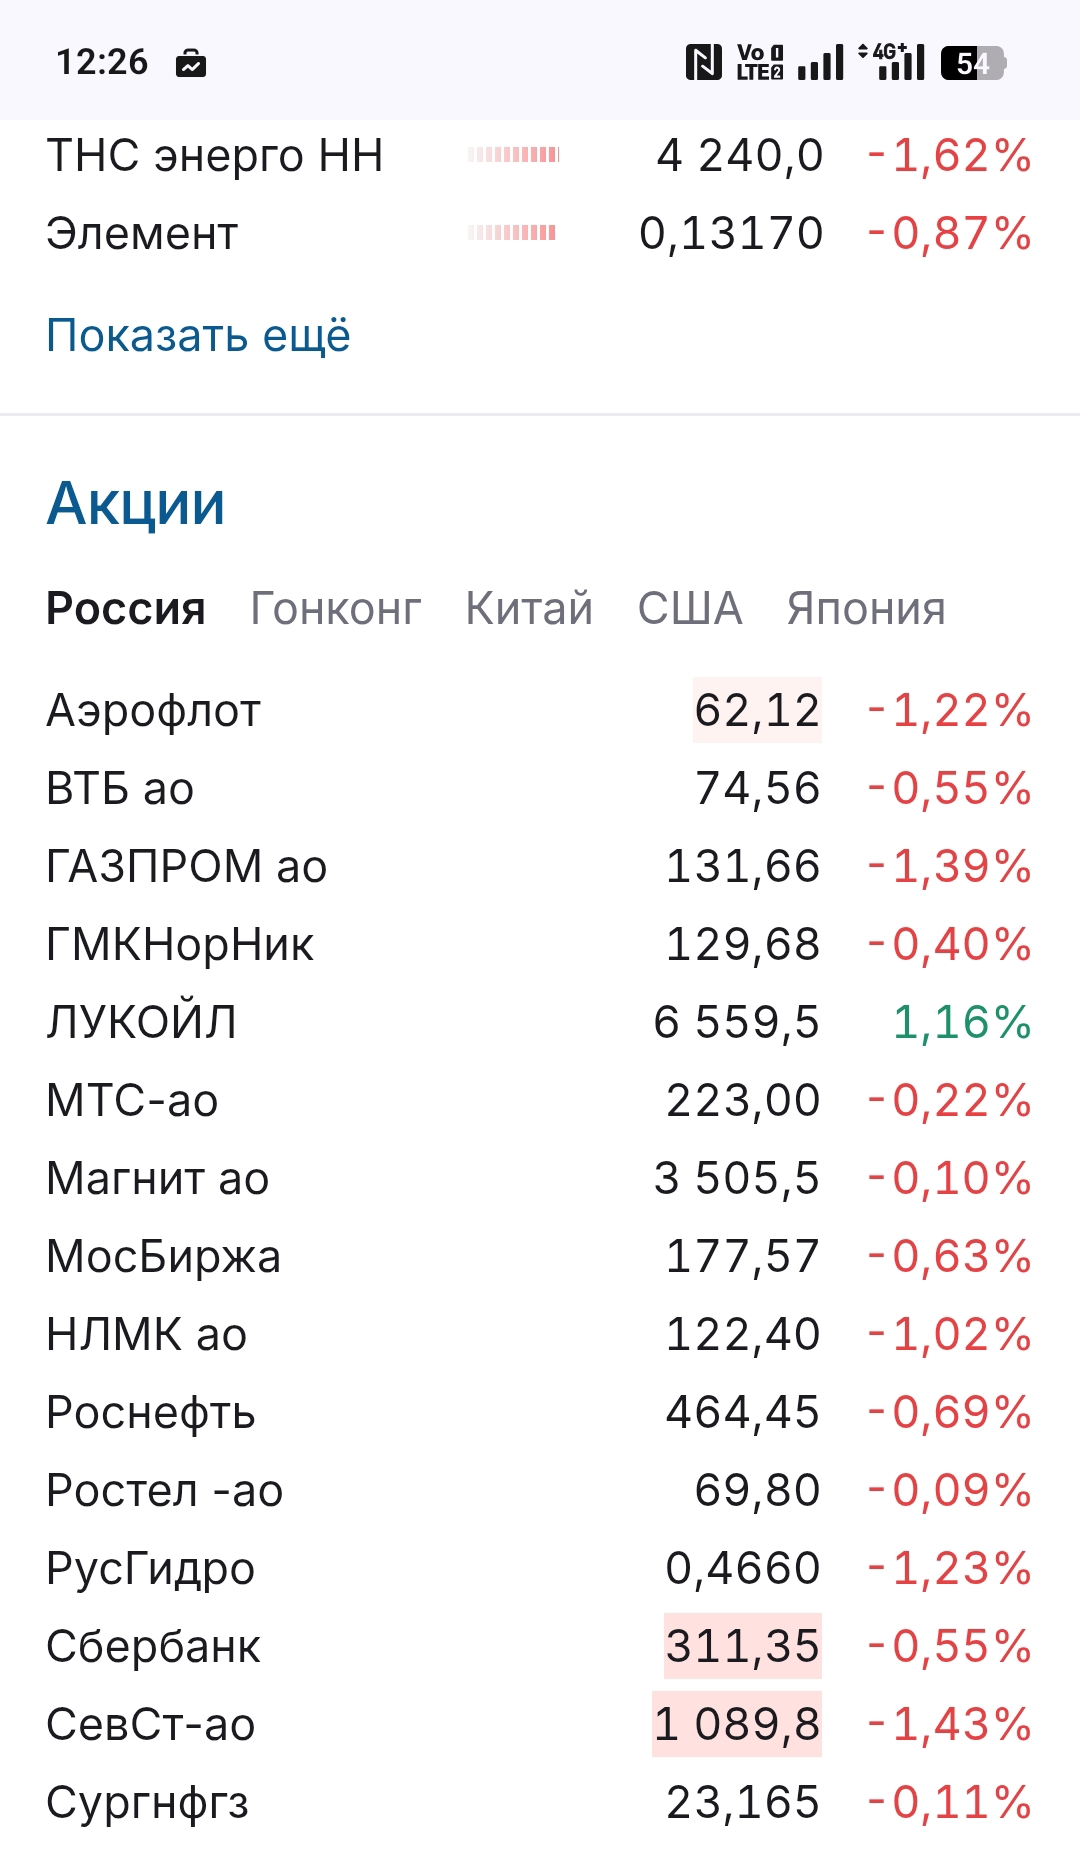Open the Аэрофлот stock row
Image resolution: width=1080 pixels, height=1866 pixels.
pos(154,711)
